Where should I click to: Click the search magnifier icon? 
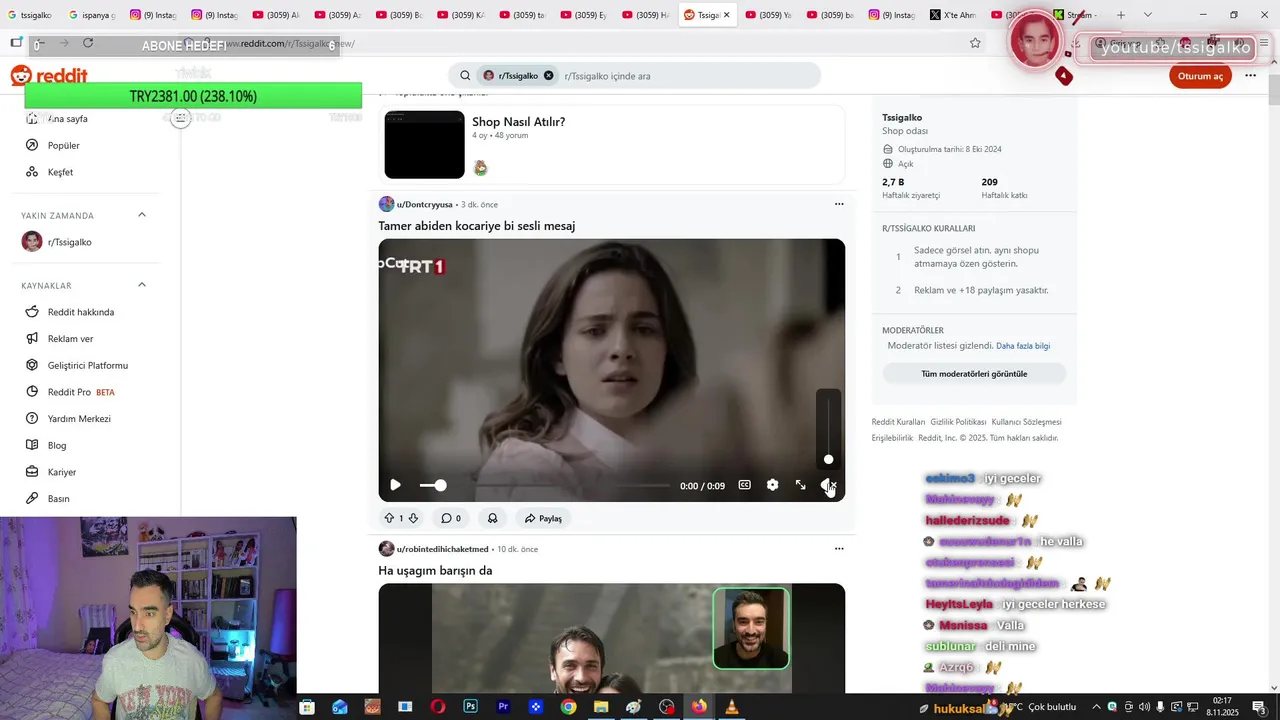coord(465,76)
